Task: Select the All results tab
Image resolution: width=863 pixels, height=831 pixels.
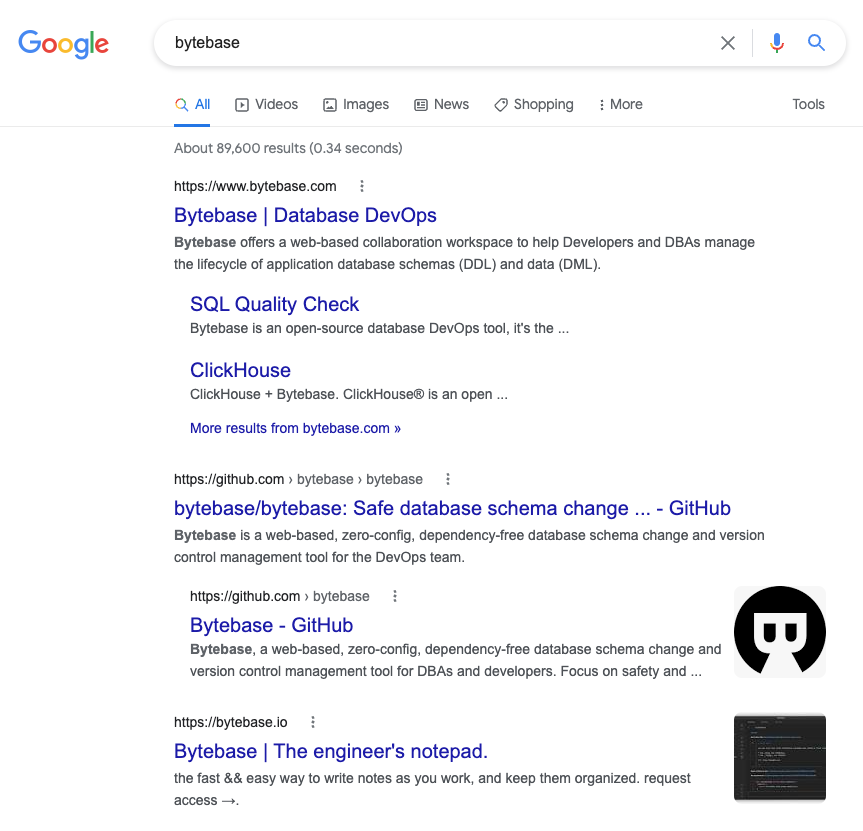Action: point(192,105)
